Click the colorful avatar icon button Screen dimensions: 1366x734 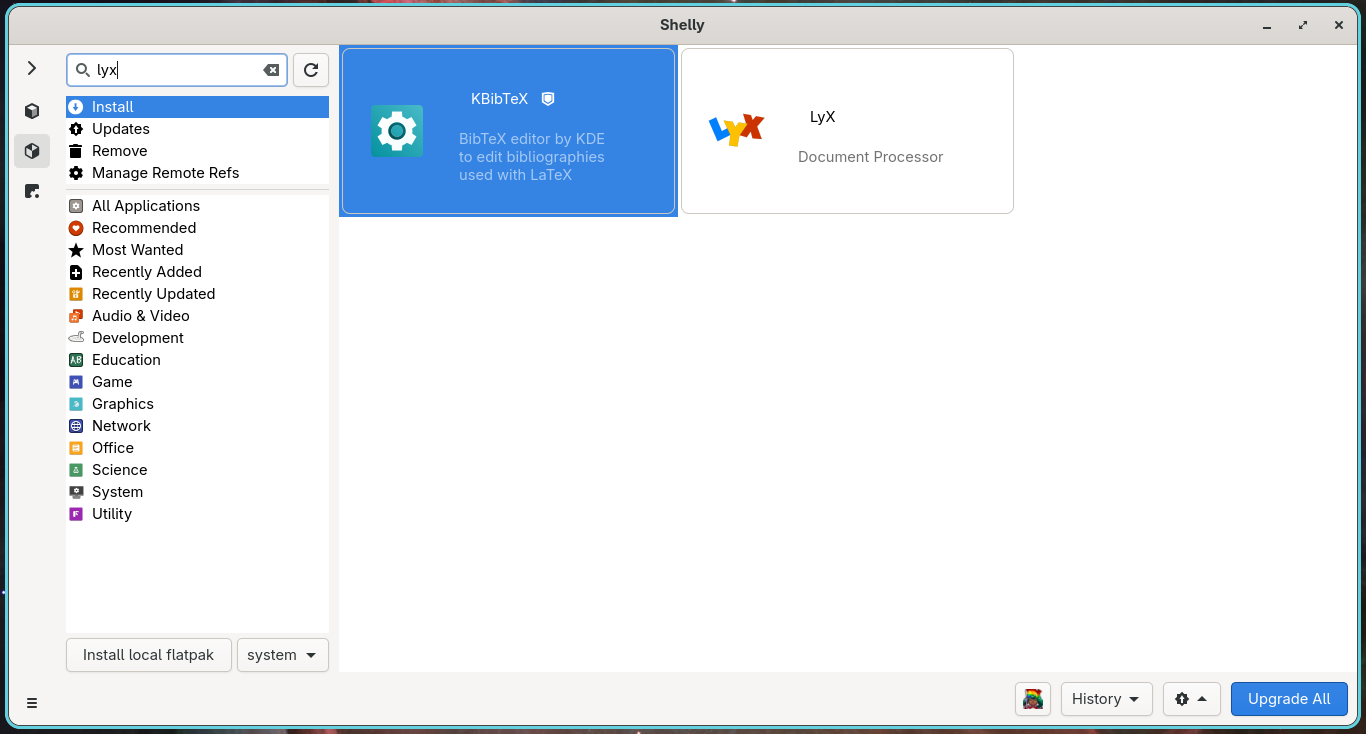tap(1033, 699)
